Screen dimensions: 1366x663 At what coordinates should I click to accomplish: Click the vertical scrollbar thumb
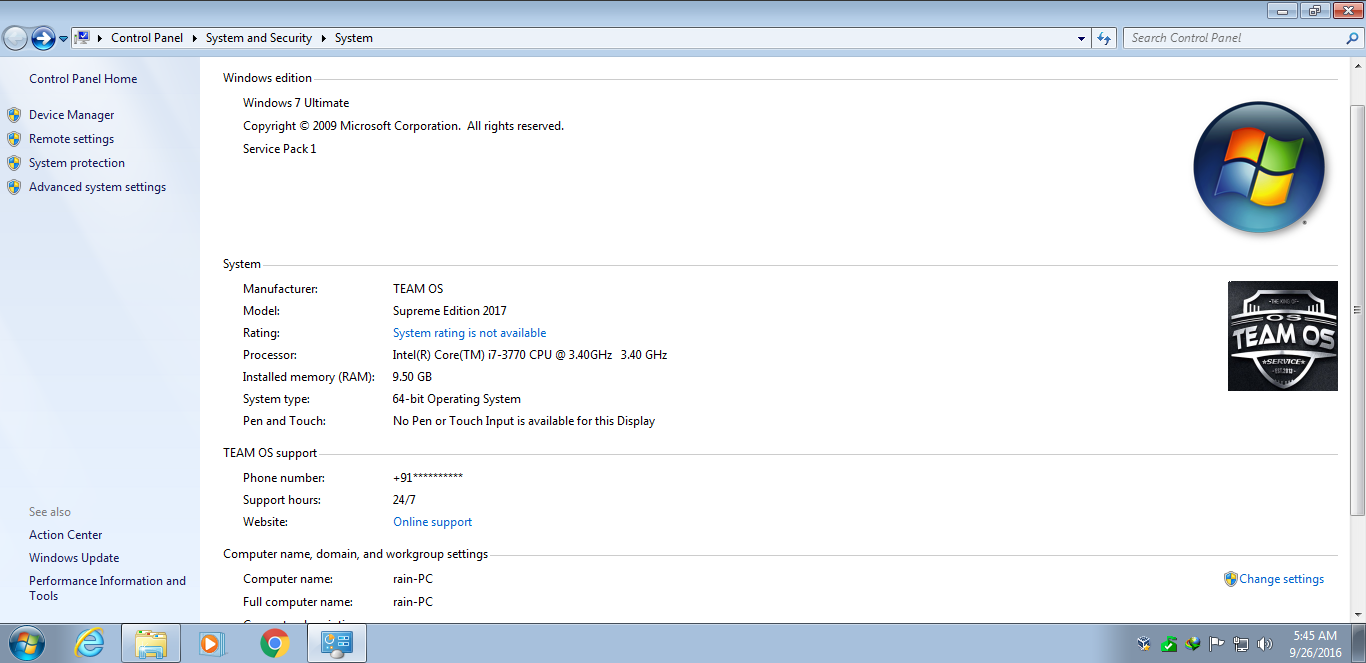(1357, 310)
